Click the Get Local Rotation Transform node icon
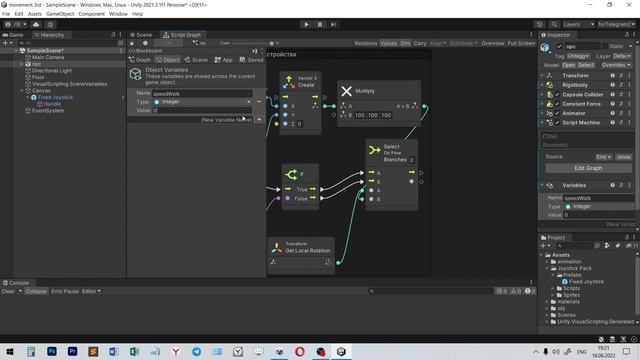The width and height of the screenshot is (640, 360). click(x=276, y=247)
